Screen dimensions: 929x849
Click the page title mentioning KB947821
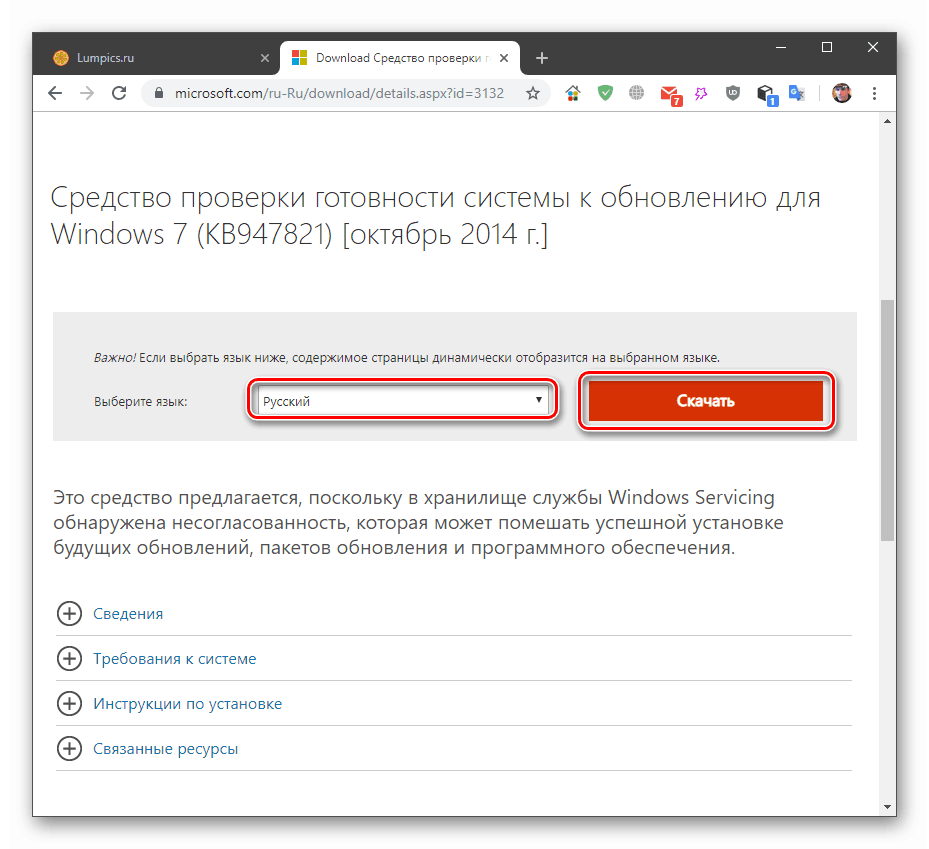[435, 216]
